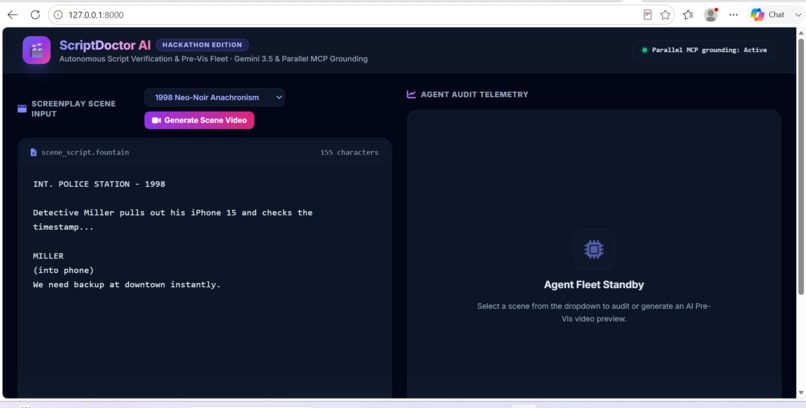The width and height of the screenshot is (806, 408).
Task: Click the Parallel MCP grounding Active status
Action: (x=704, y=50)
